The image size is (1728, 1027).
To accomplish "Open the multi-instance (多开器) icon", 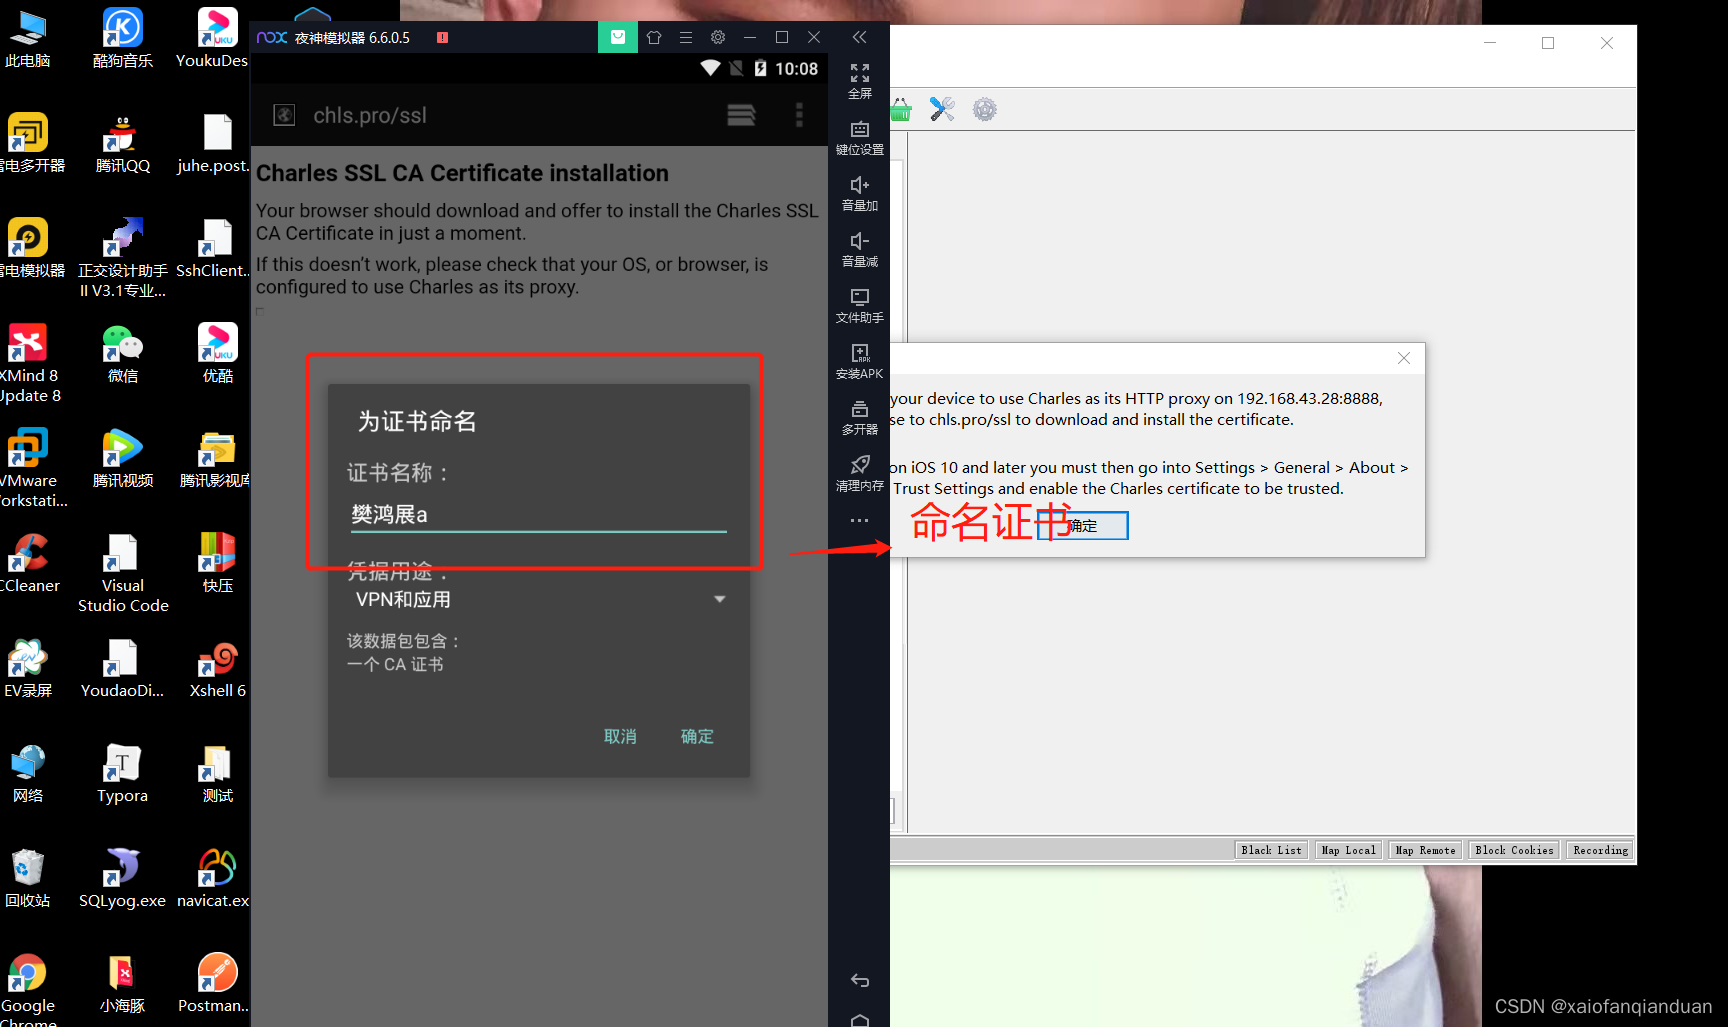I will [x=860, y=418].
